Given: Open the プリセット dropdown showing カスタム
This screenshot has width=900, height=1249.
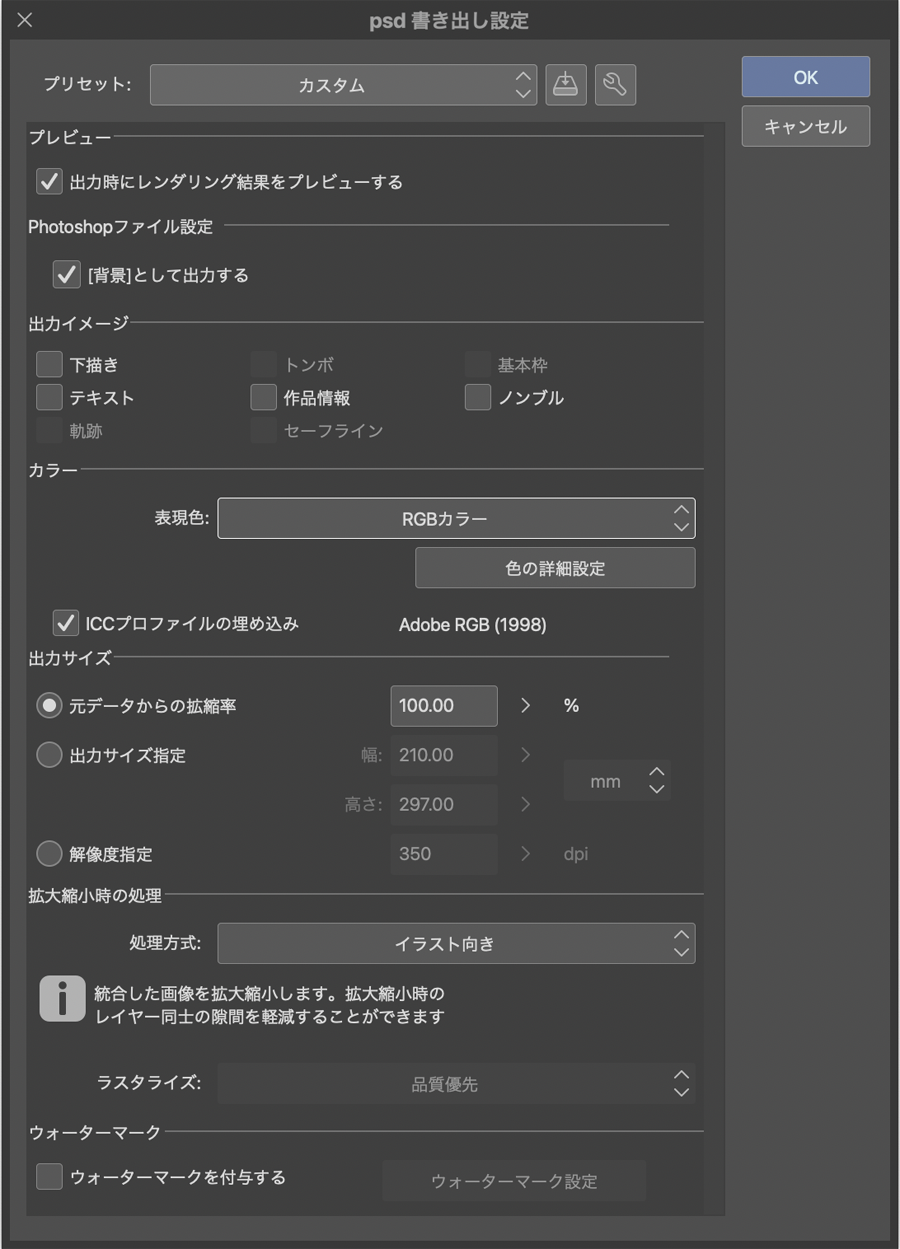Looking at the screenshot, I should (x=343, y=85).
